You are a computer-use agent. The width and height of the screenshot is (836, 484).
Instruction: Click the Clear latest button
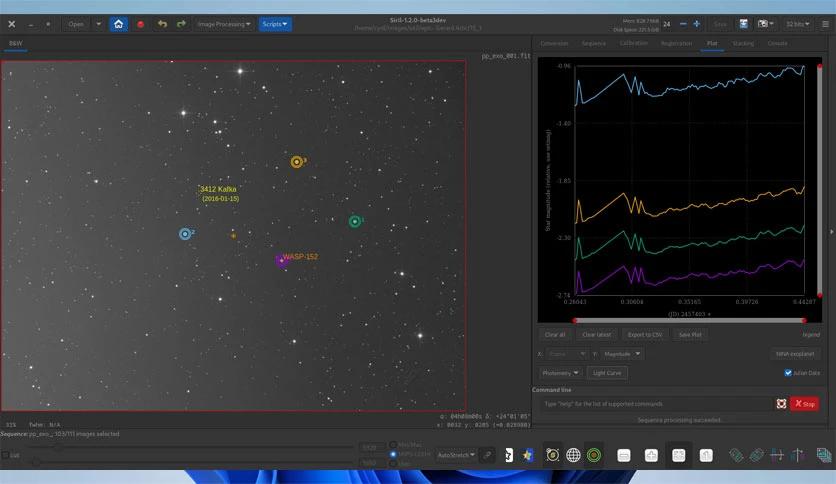pyautogui.click(x=596, y=335)
